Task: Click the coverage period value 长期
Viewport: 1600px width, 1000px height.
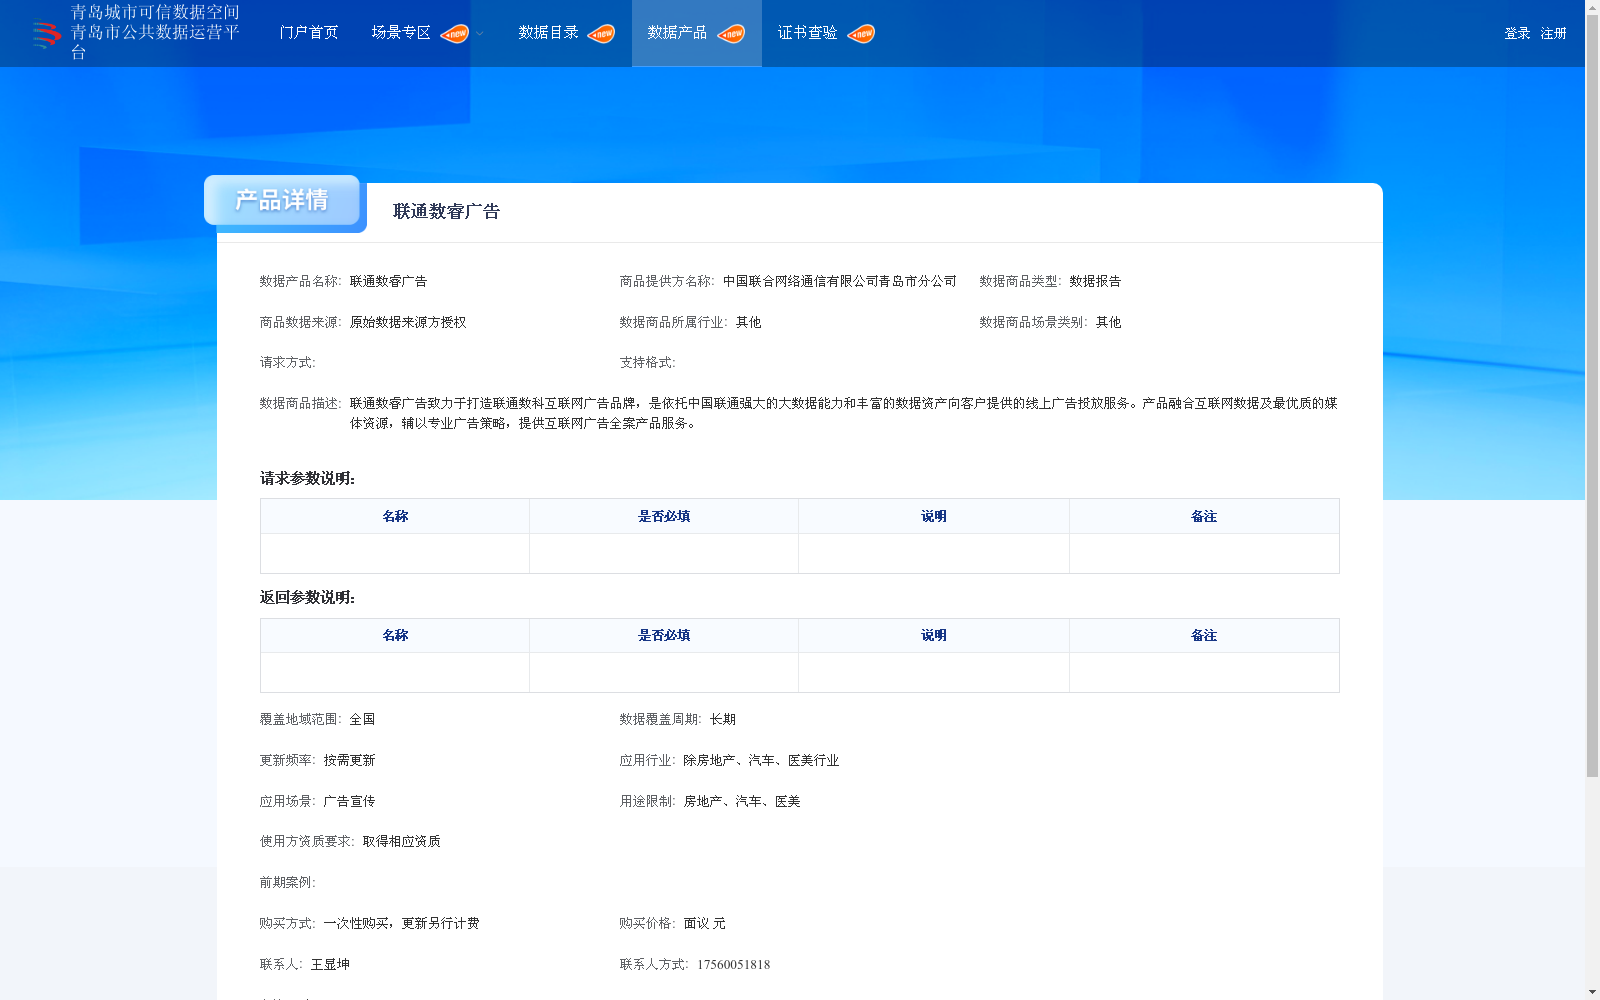Action: click(723, 720)
